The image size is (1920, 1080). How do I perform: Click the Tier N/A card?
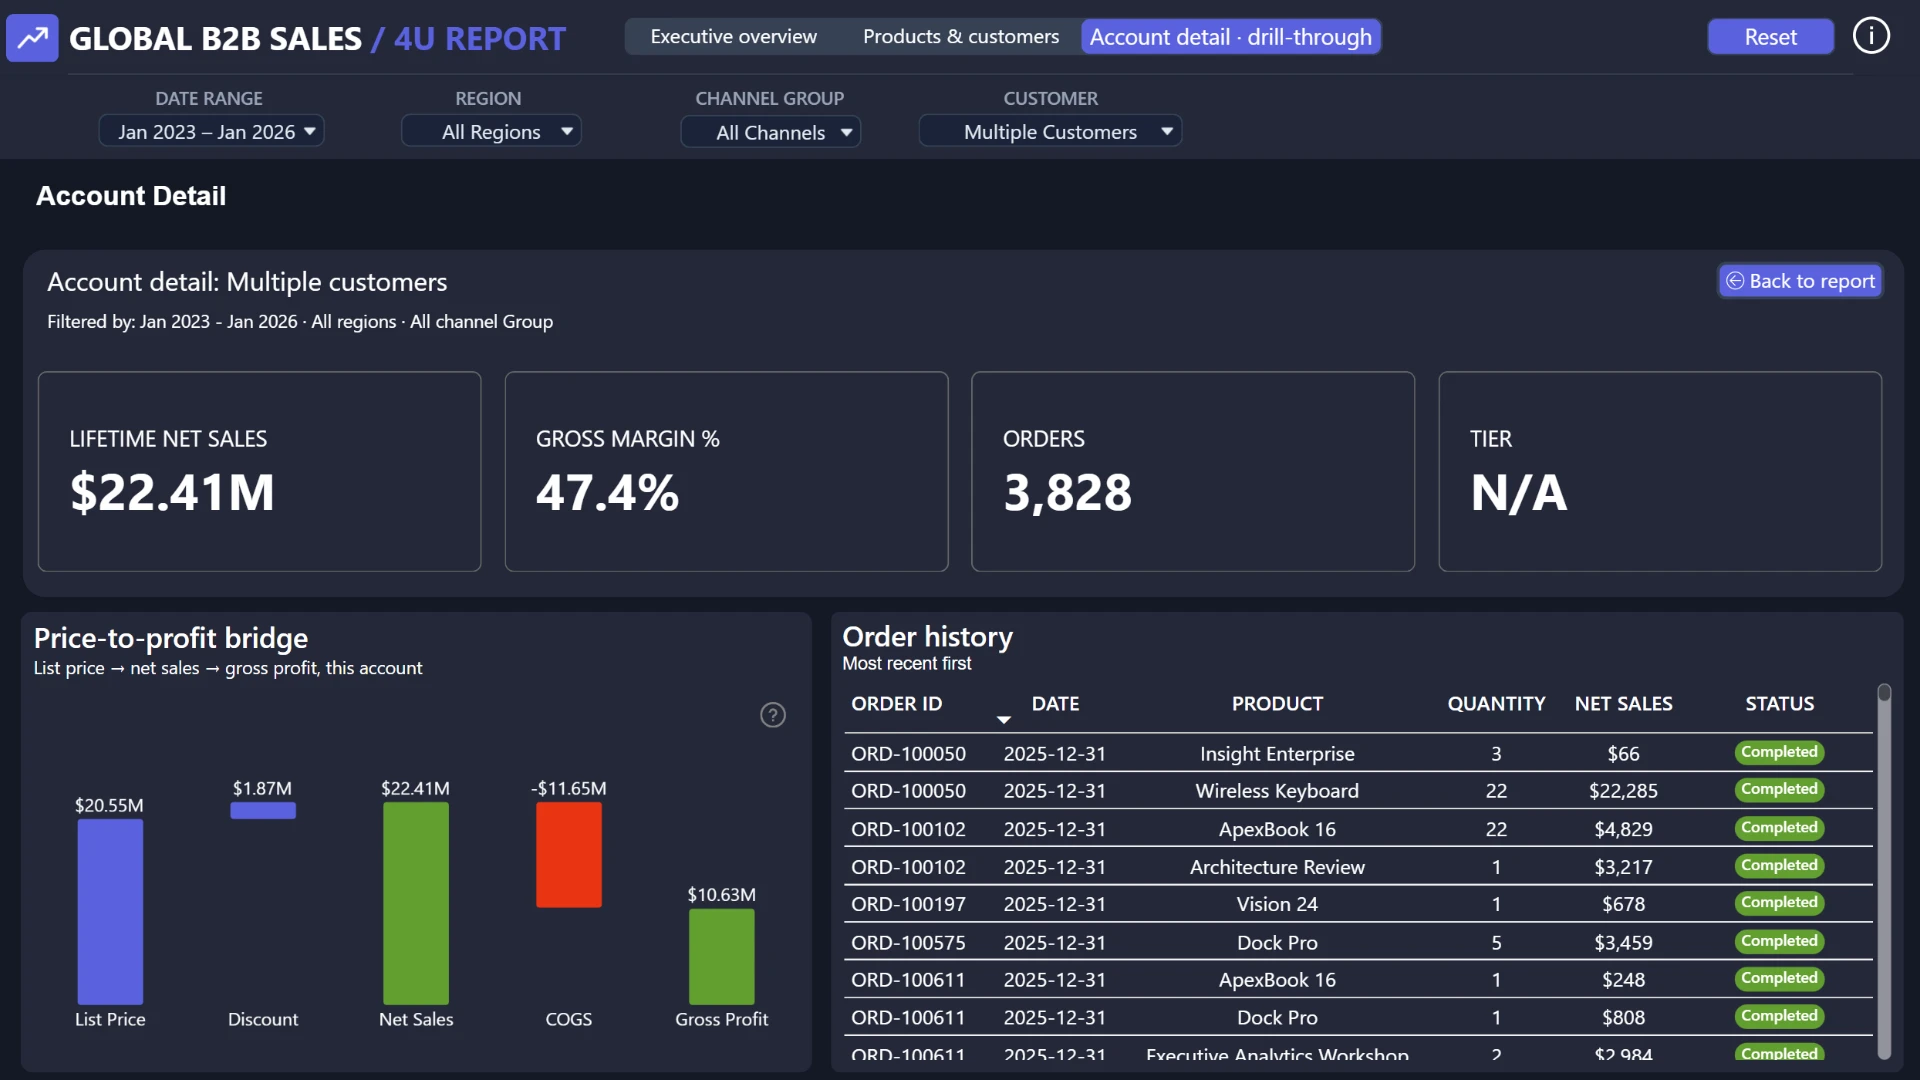(1660, 472)
